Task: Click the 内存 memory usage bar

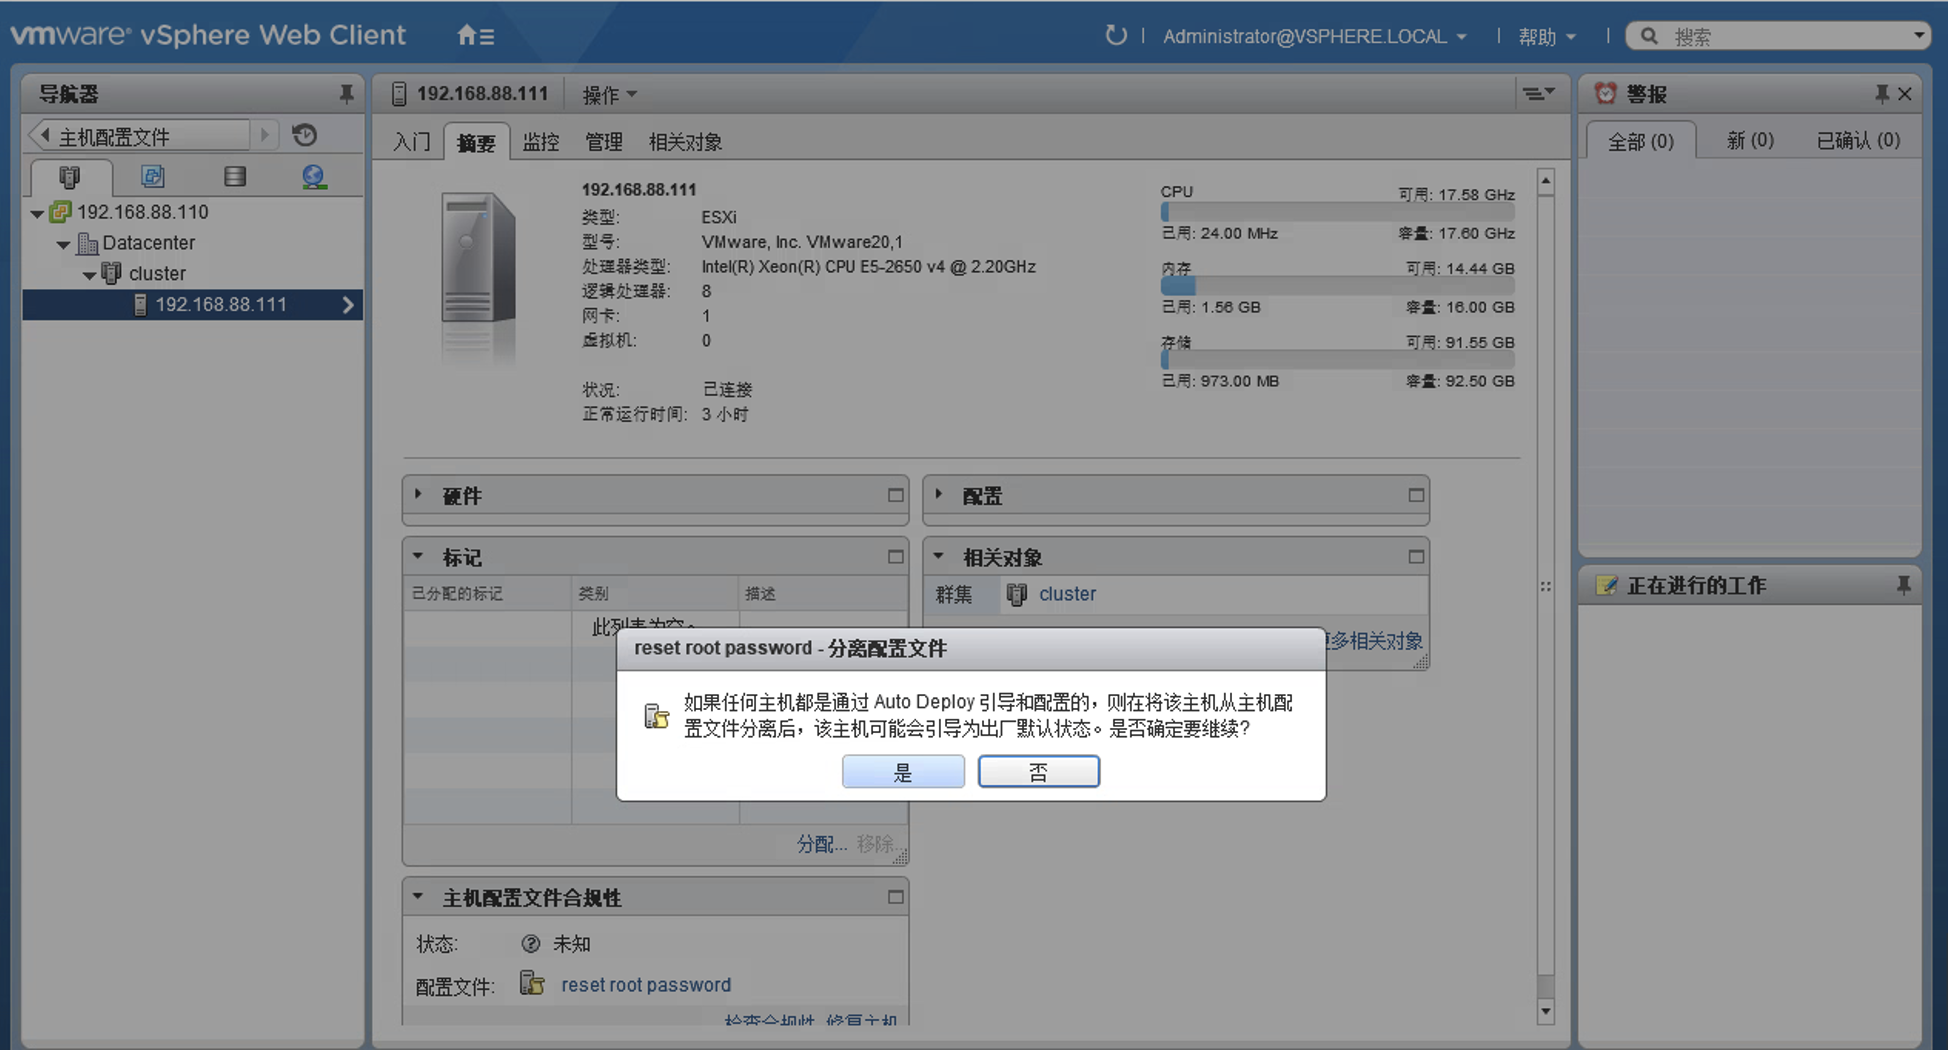Action: [x=1337, y=286]
